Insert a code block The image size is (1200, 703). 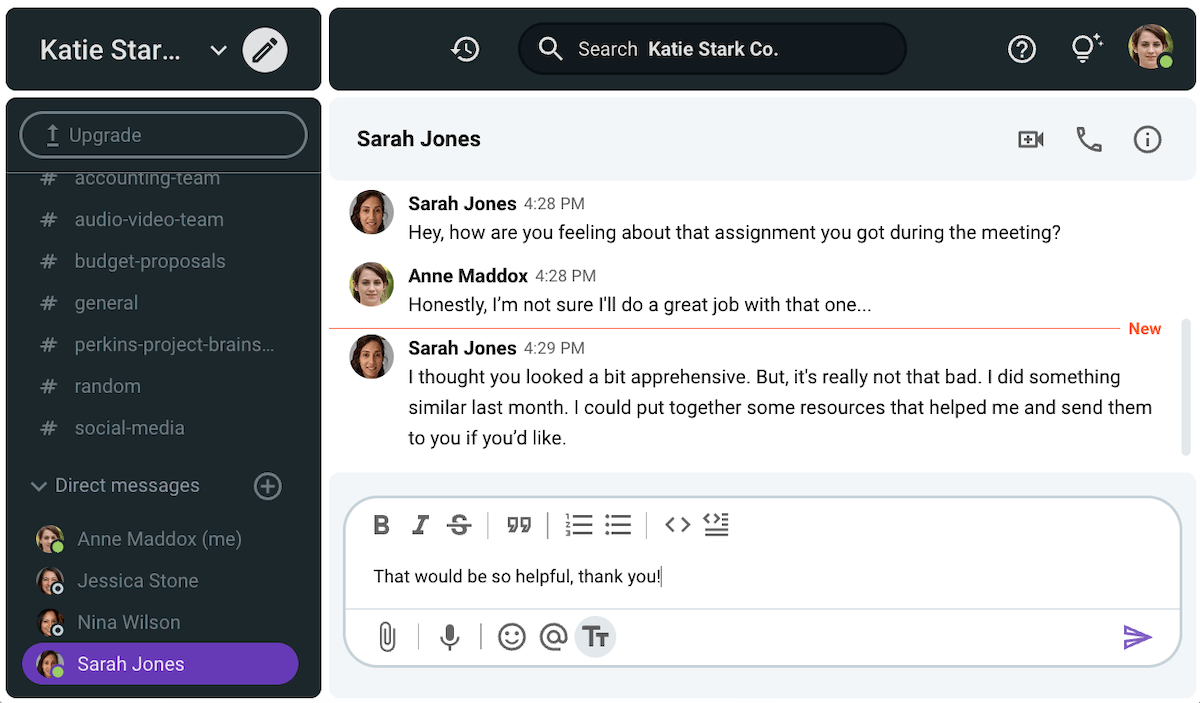(x=716, y=525)
